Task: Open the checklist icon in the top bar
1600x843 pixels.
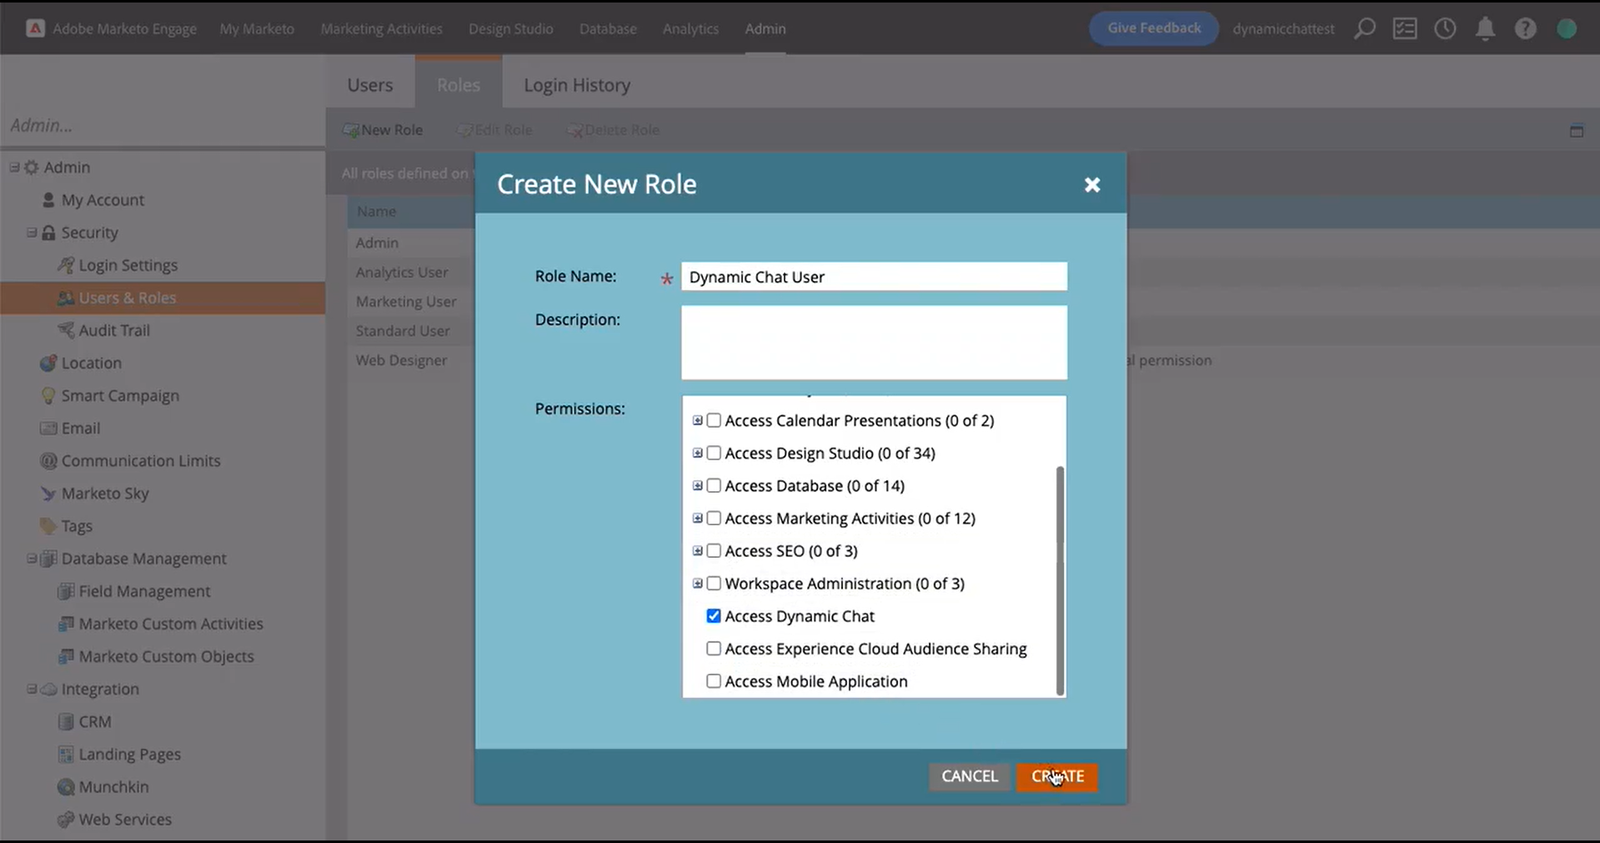Action: [1405, 29]
